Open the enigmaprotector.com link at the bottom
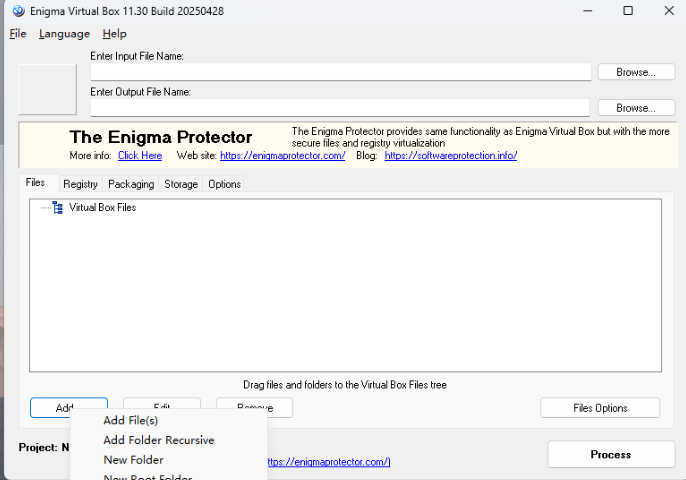Viewport: 686px width, 480px height. click(x=329, y=462)
